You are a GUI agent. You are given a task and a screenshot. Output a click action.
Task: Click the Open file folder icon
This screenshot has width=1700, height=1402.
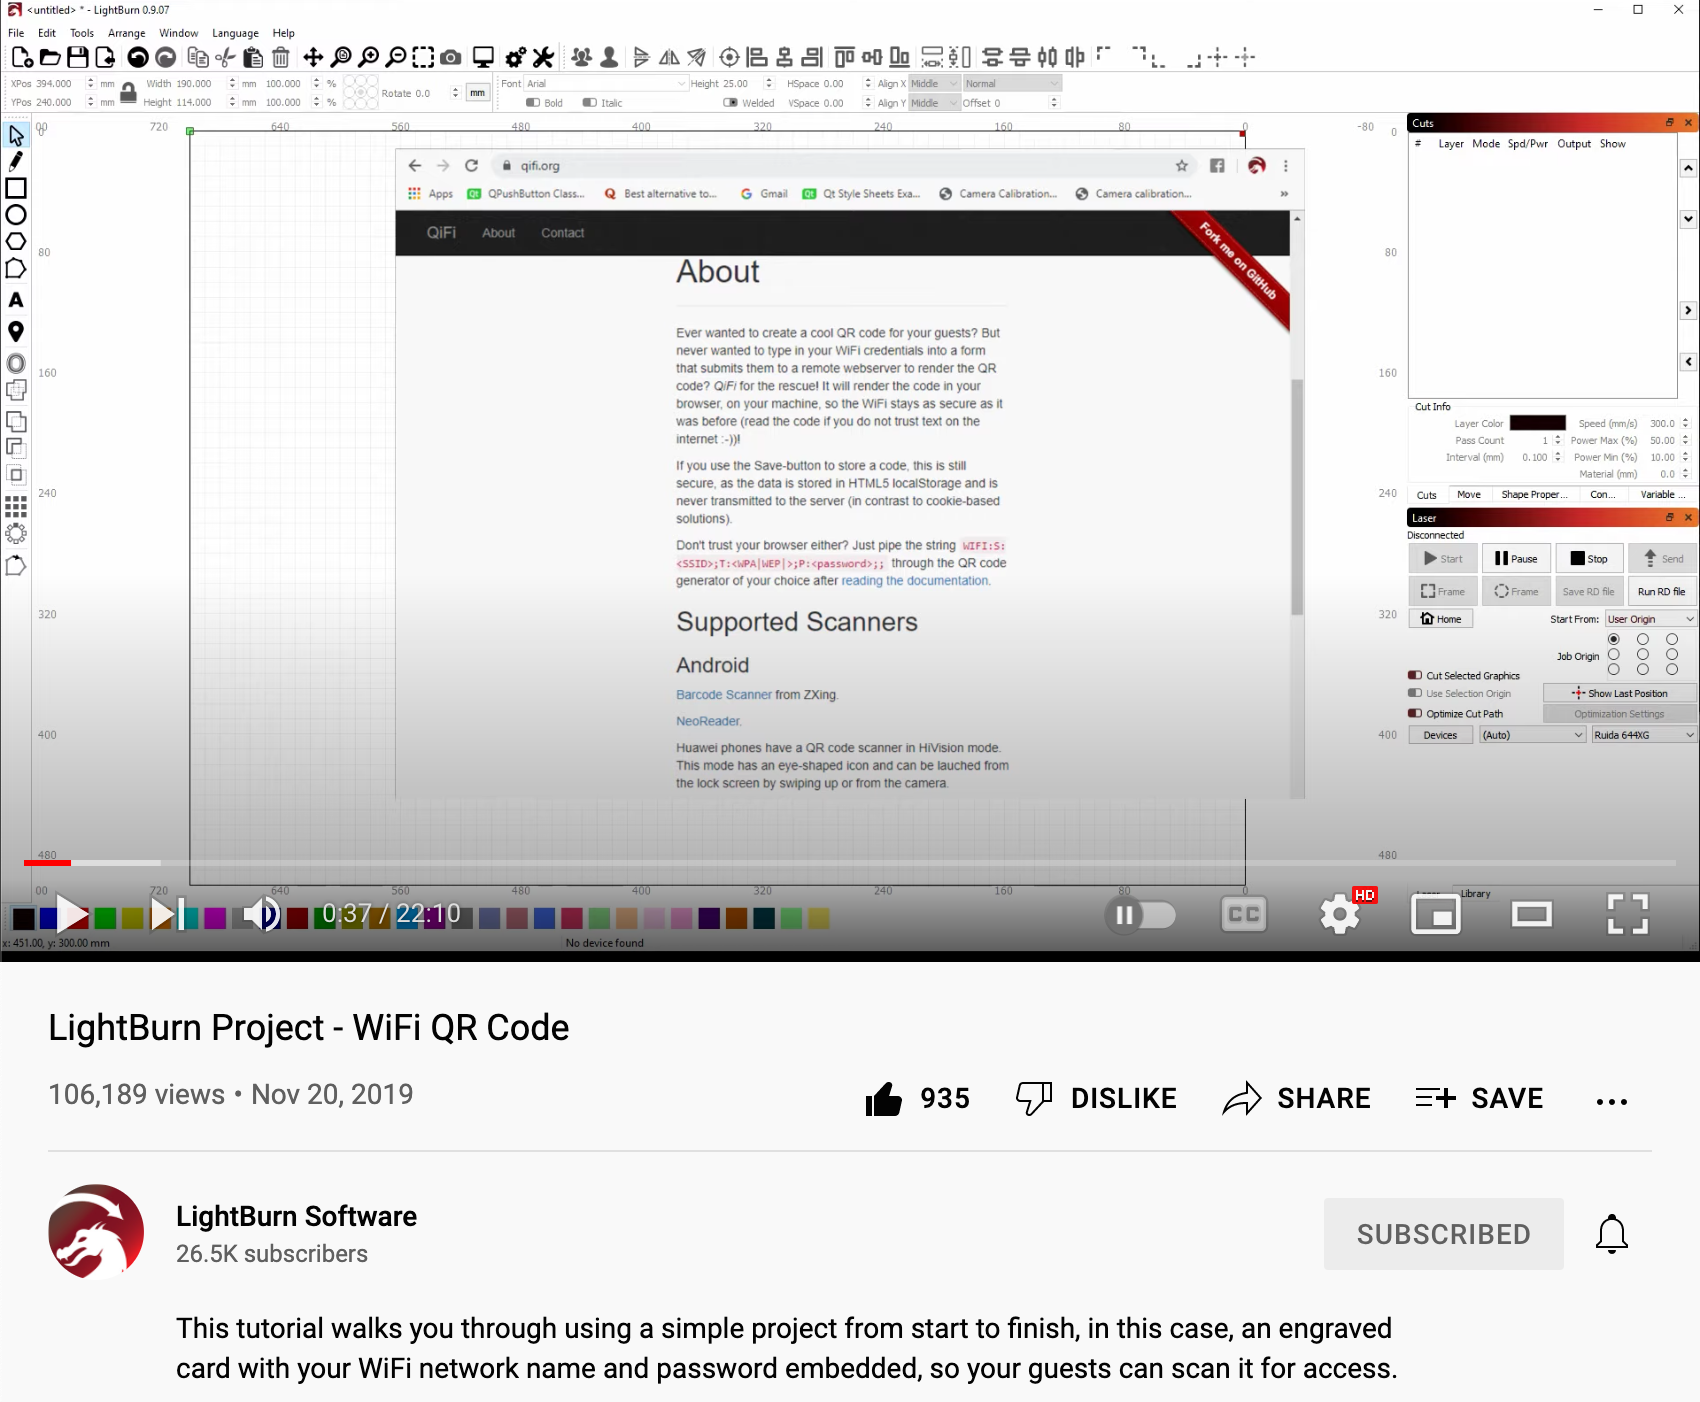pyautogui.click(x=50, y=57)
